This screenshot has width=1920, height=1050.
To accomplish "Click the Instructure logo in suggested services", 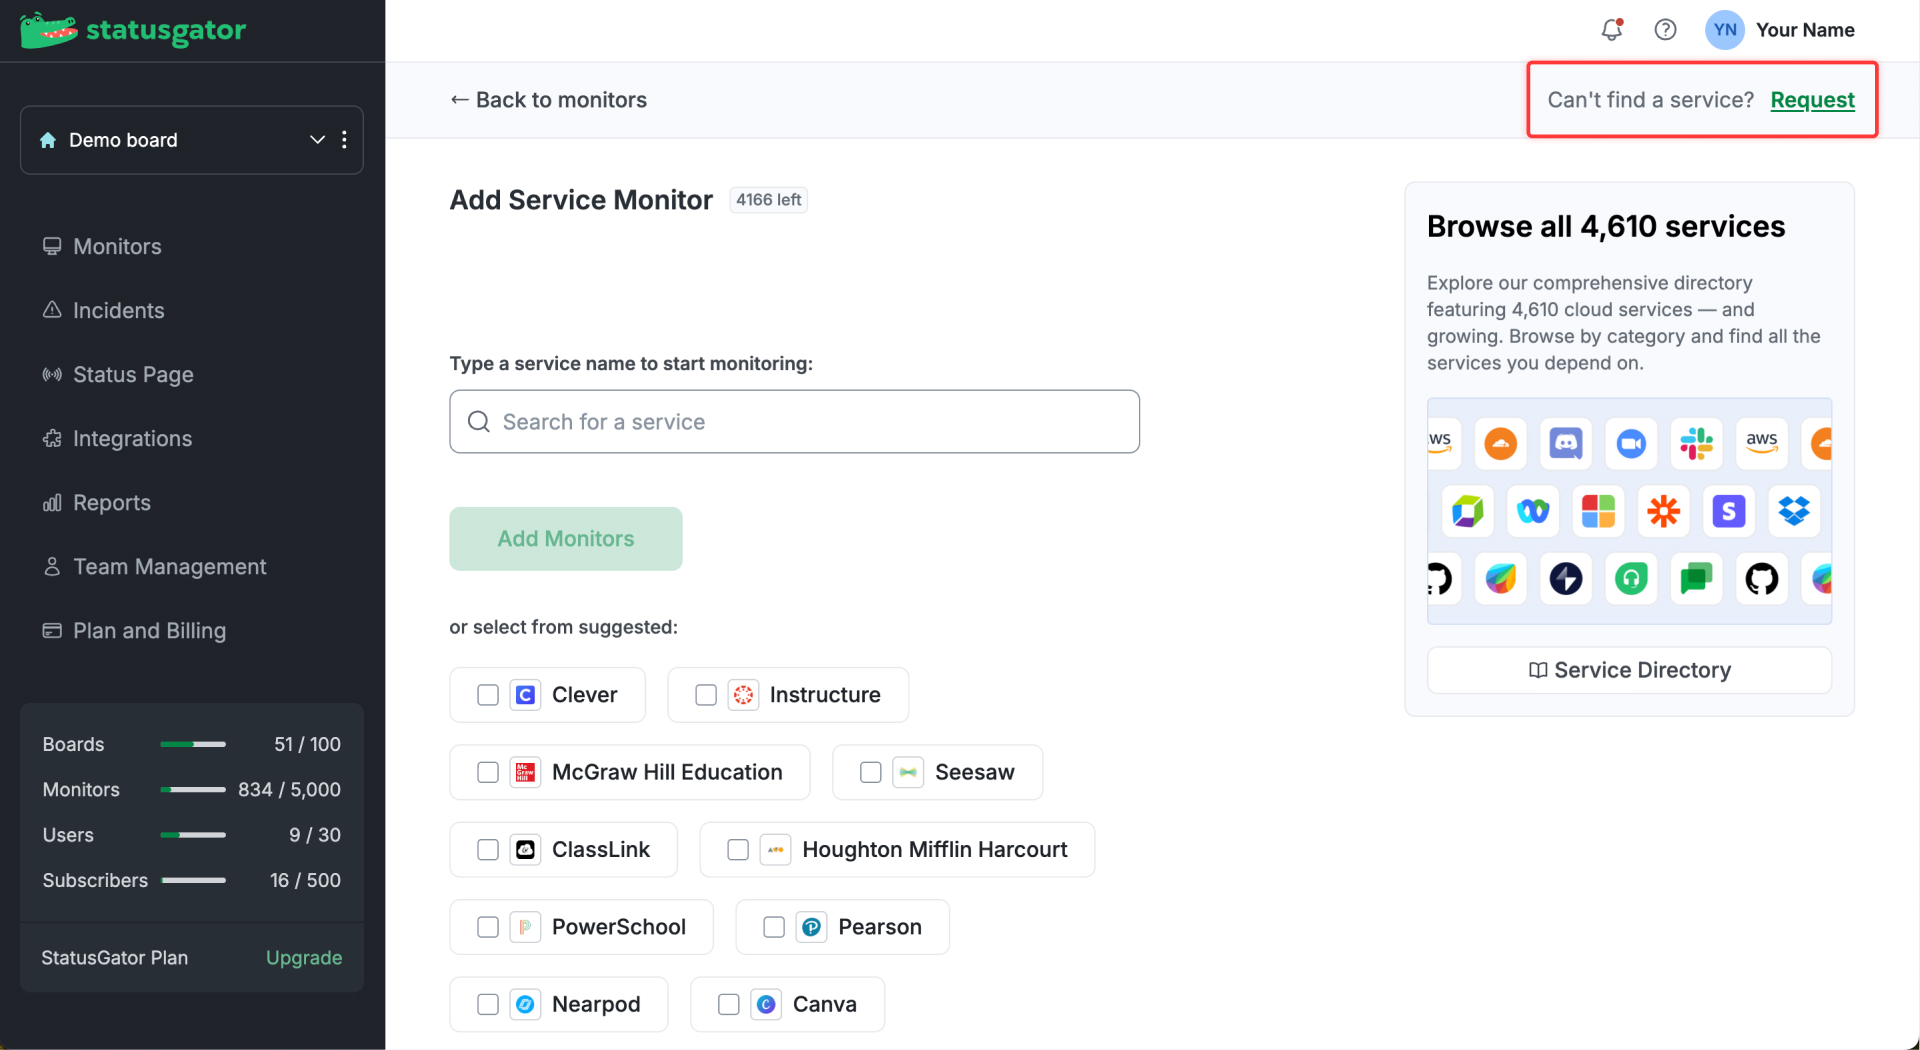I will click(743, 695).
